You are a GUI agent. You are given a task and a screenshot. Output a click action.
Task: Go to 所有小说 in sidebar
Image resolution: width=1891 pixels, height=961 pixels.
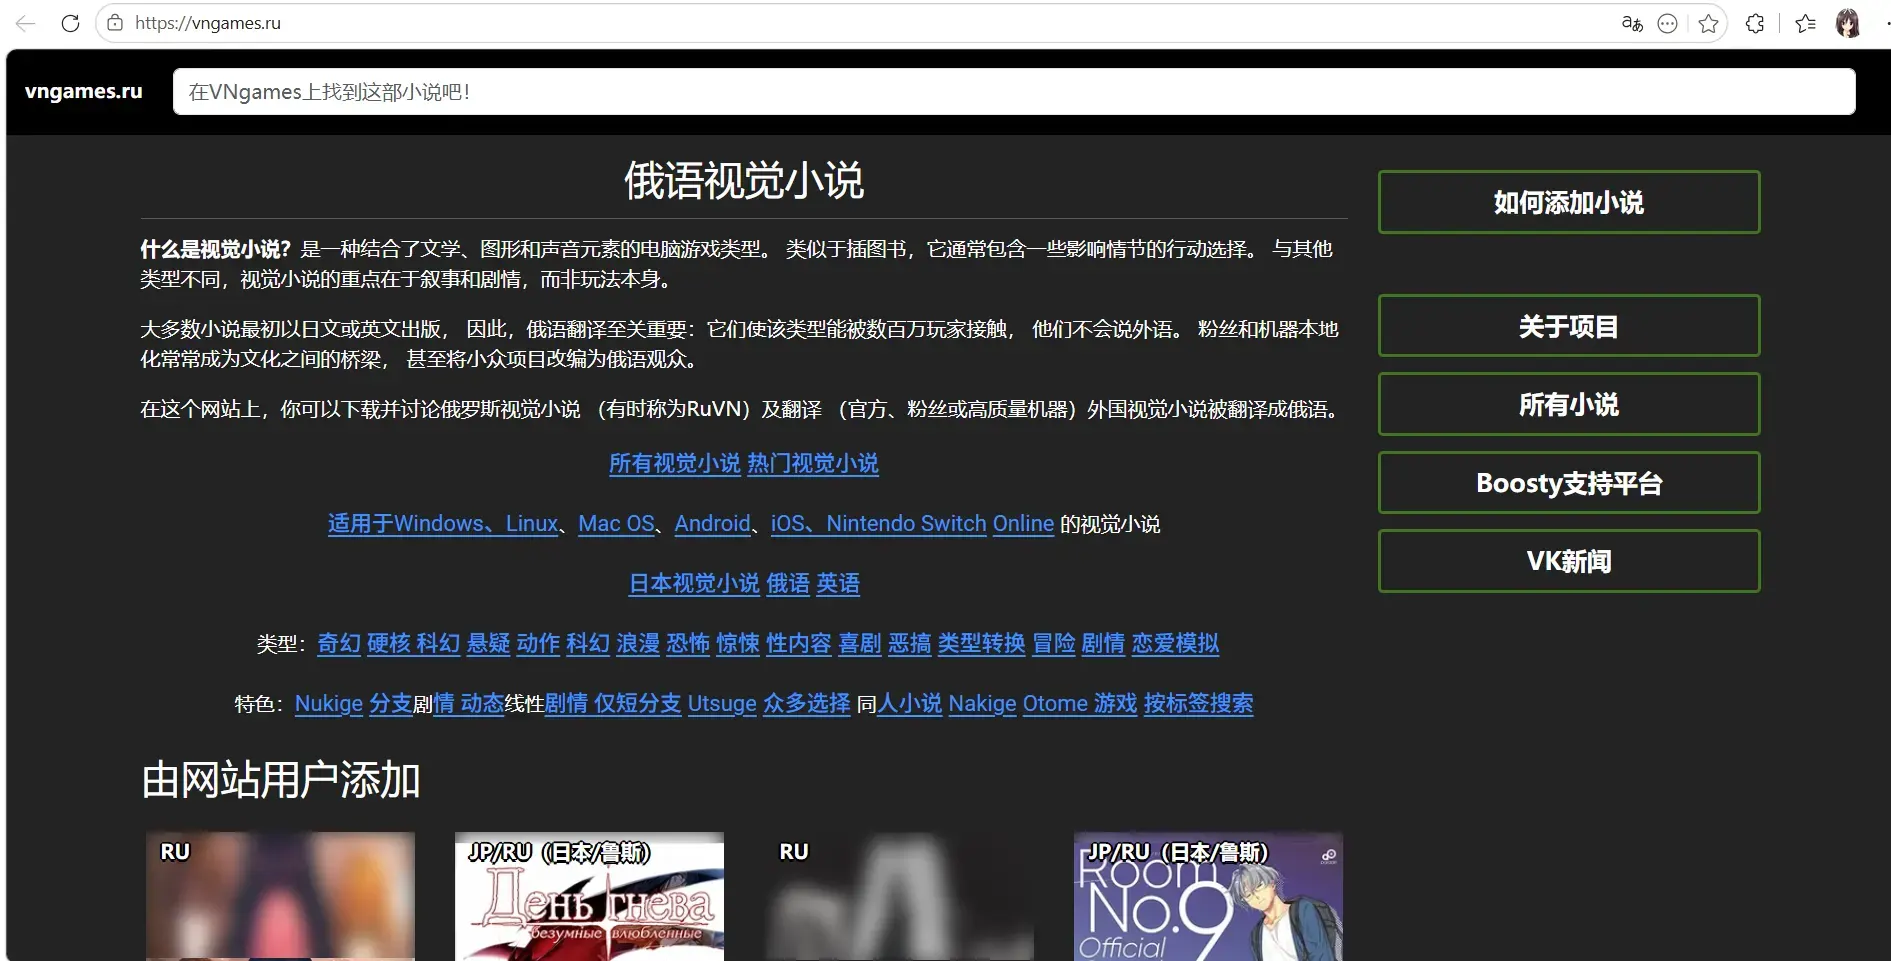click(x=1569, y=404)
